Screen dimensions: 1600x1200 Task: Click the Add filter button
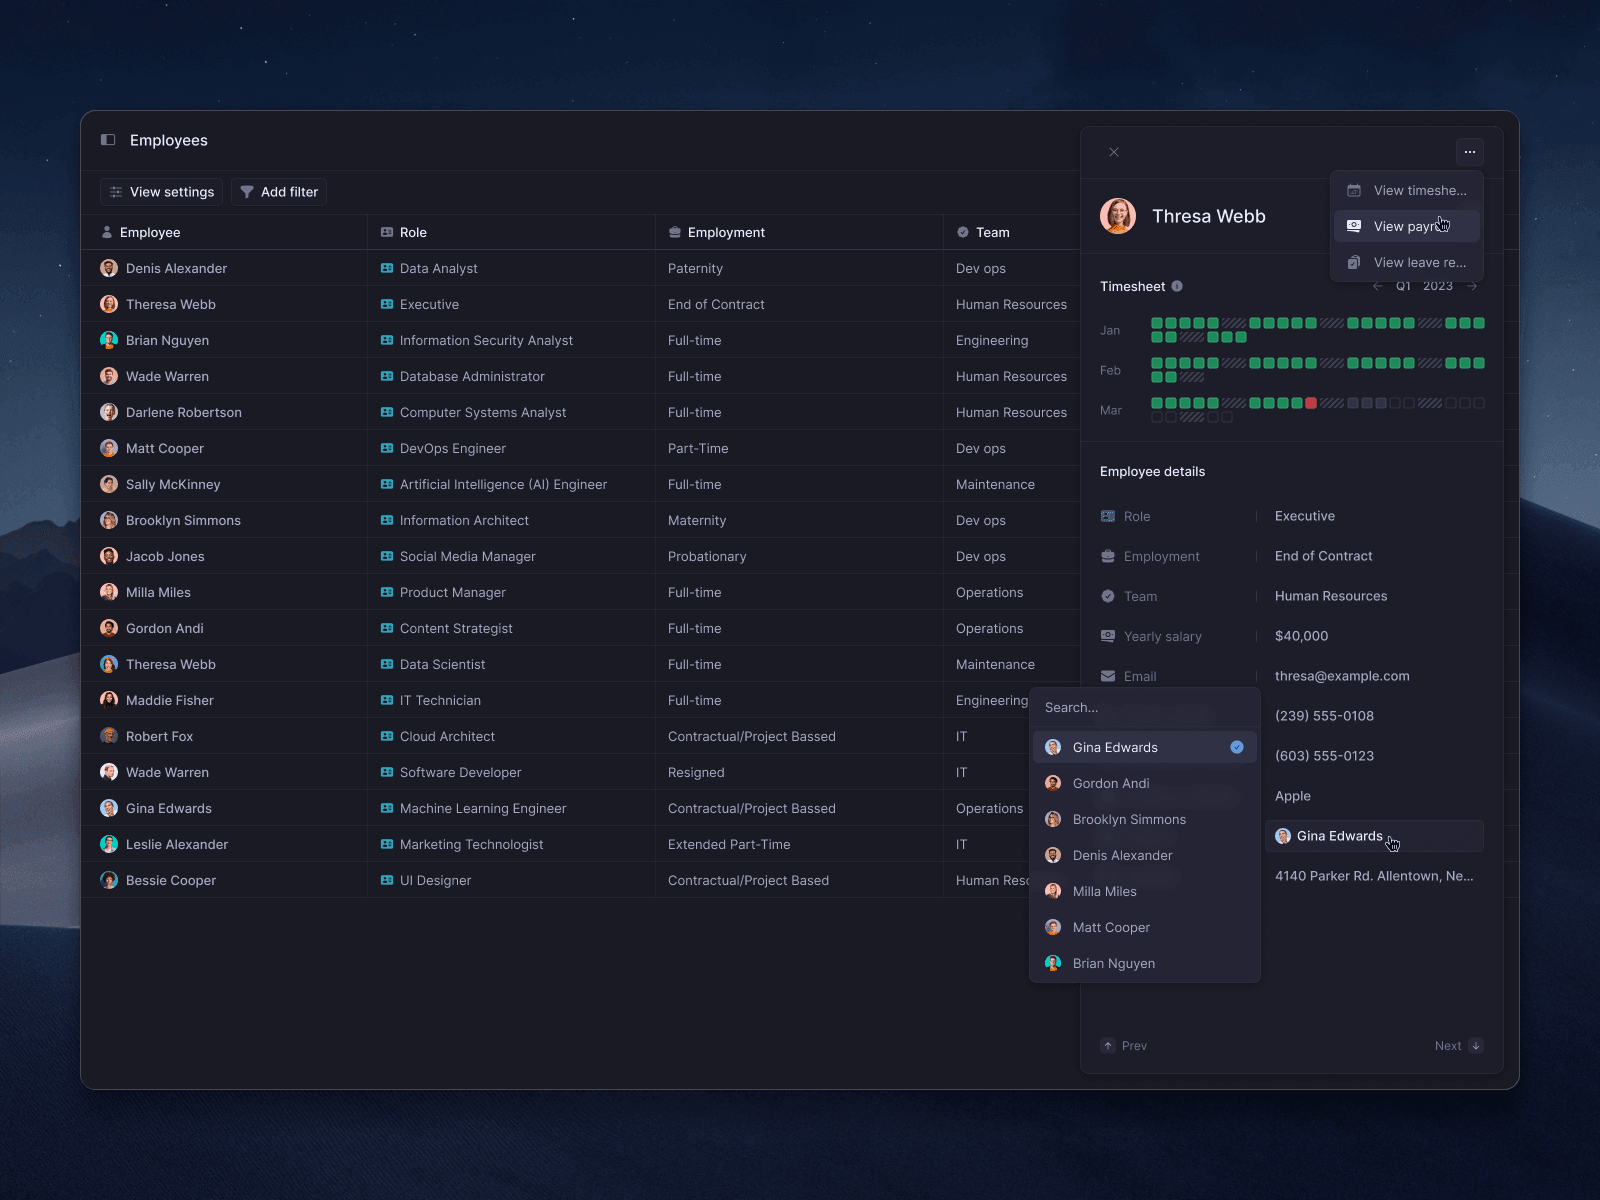[279, 192]
